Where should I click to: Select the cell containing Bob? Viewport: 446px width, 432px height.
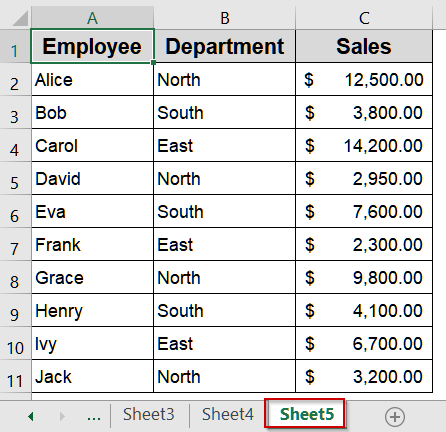(92, 112)
